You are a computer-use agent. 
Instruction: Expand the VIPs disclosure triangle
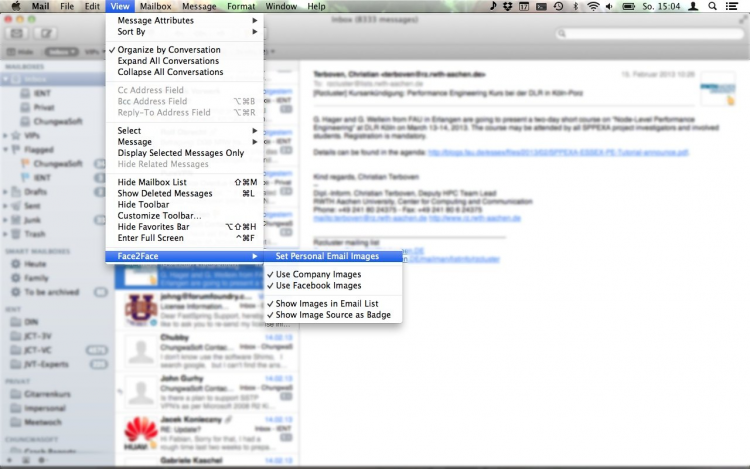6,135
